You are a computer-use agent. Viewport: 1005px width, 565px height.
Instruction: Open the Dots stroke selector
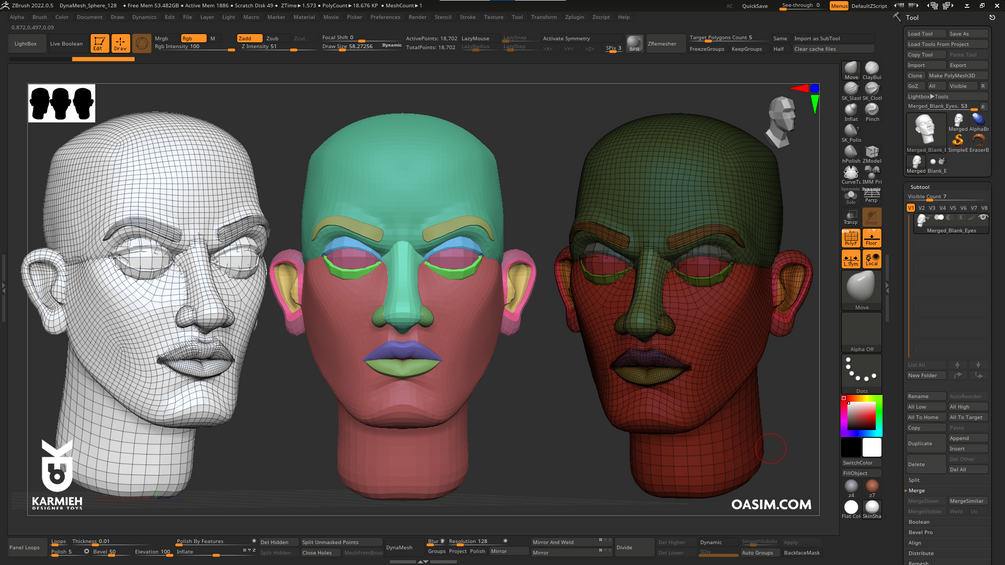point(861,374)
